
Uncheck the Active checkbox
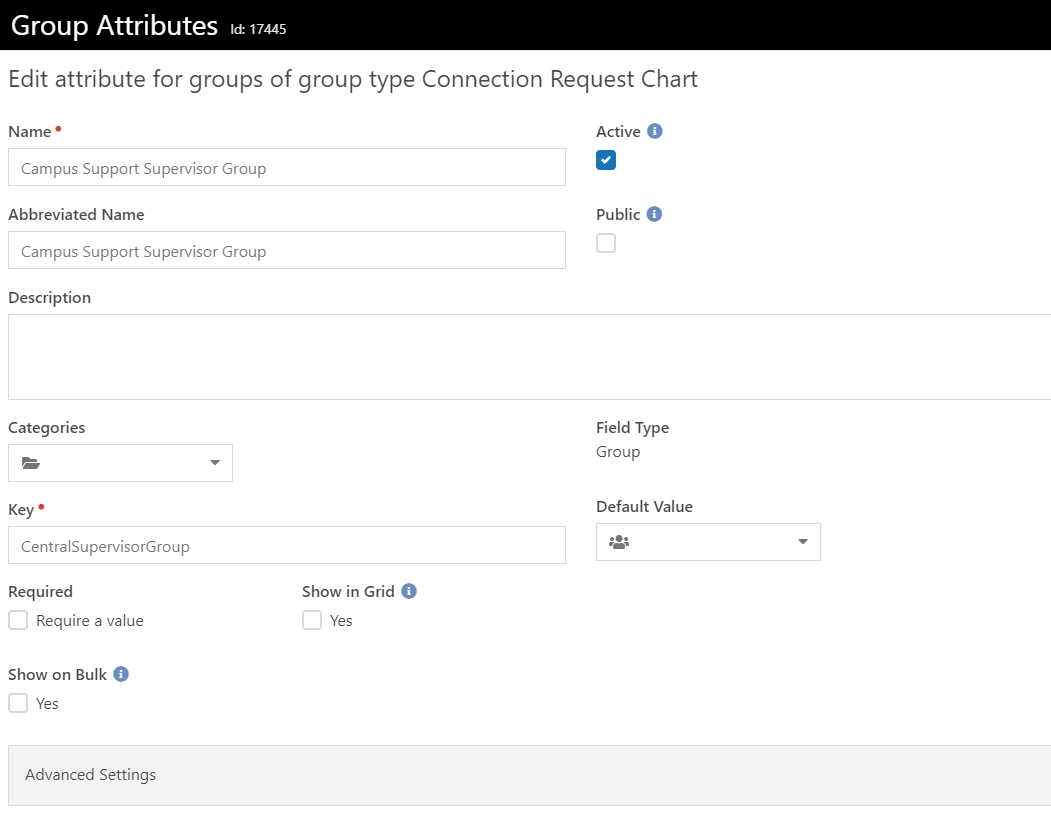(606, 160)
